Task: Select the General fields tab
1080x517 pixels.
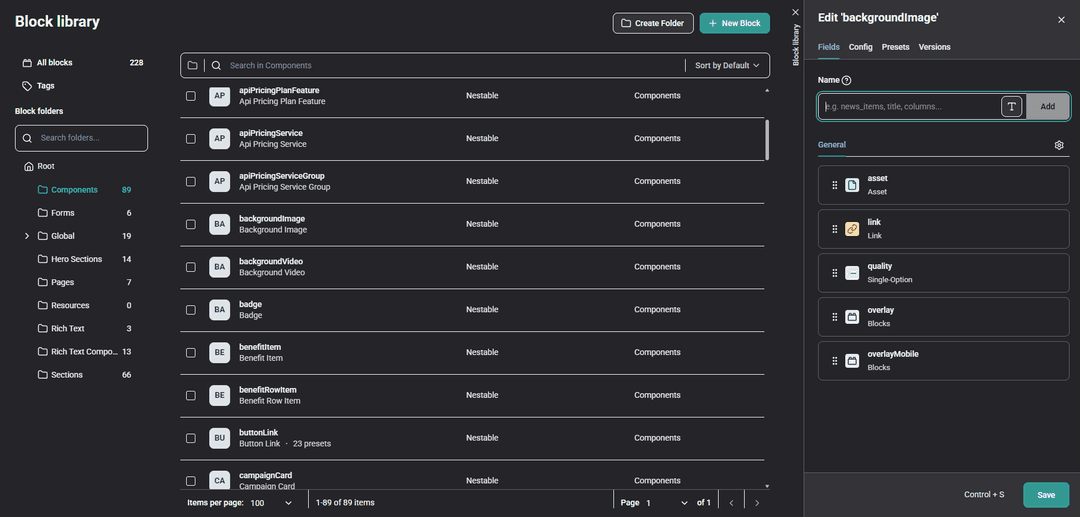Action: click(x=831, y=145)
